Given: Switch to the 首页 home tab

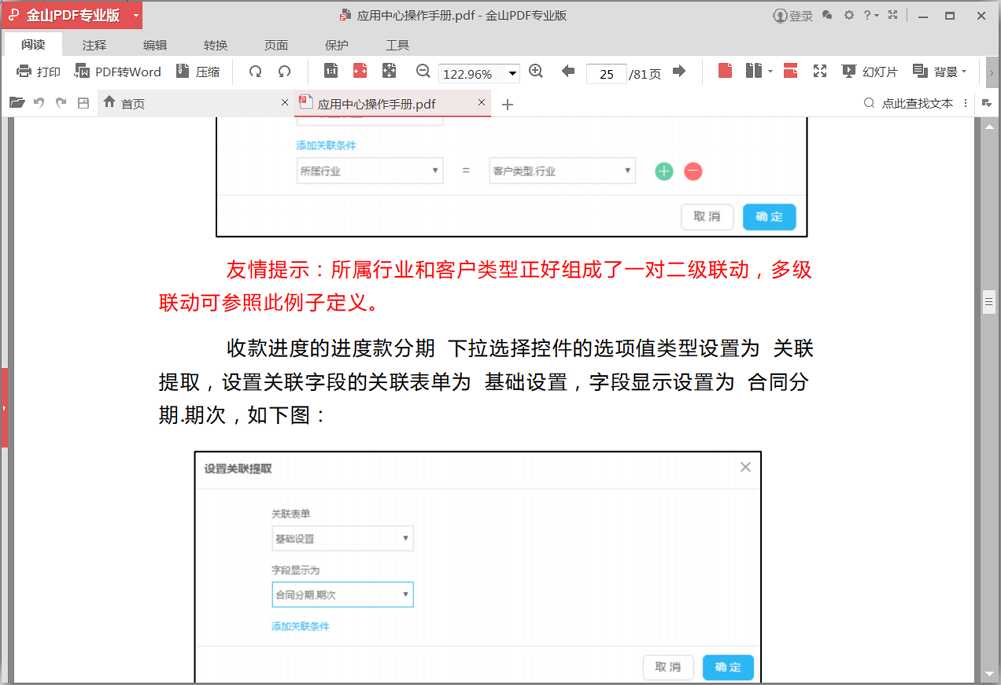Looking at the screenshot, I should (x=131, y=103).
